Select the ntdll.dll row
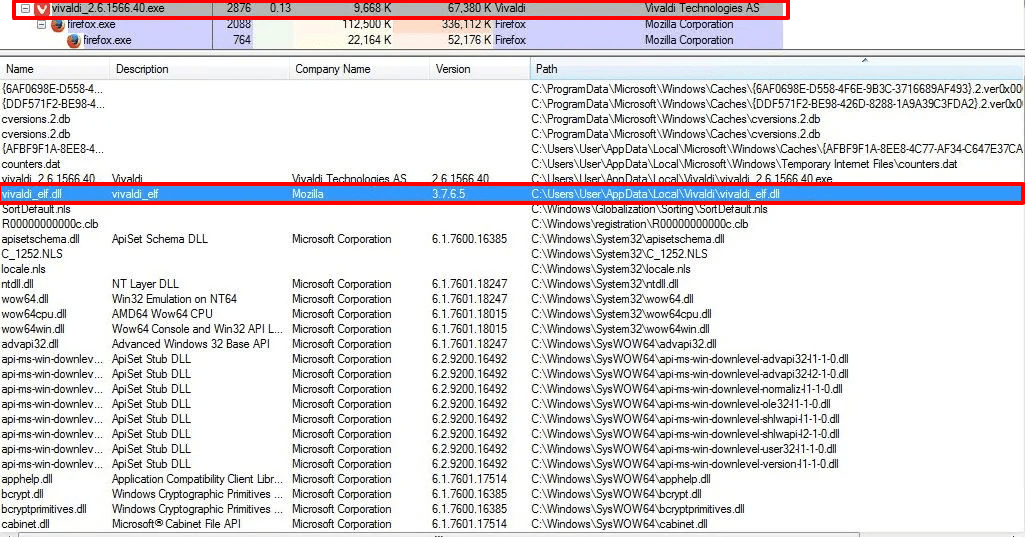Screen dimensions: 1025x537 512,284
